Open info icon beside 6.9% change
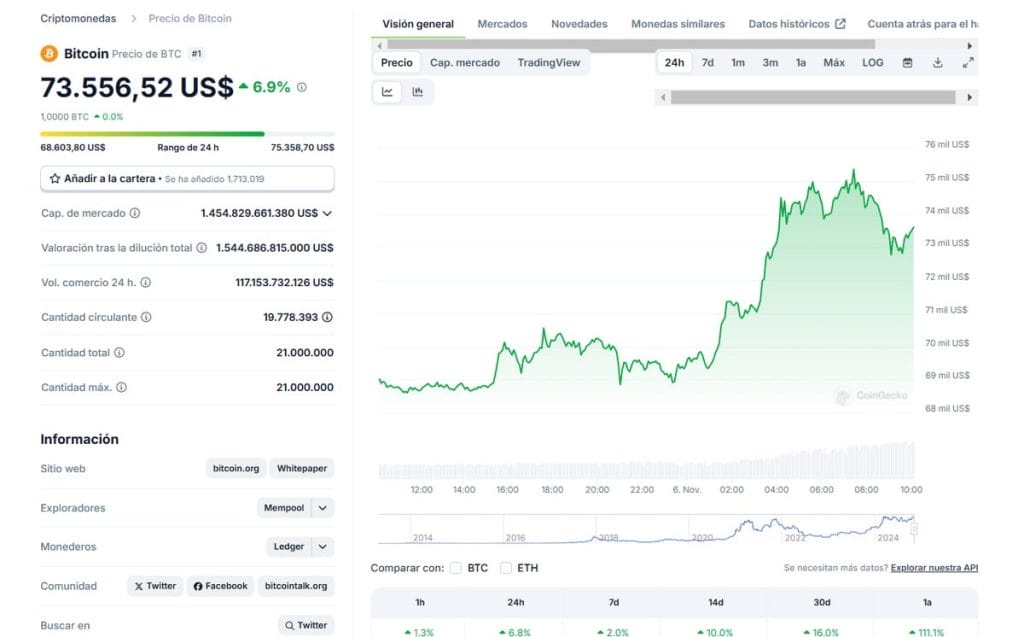This screenshot has height=637, width=1024. tap(302, 87)
